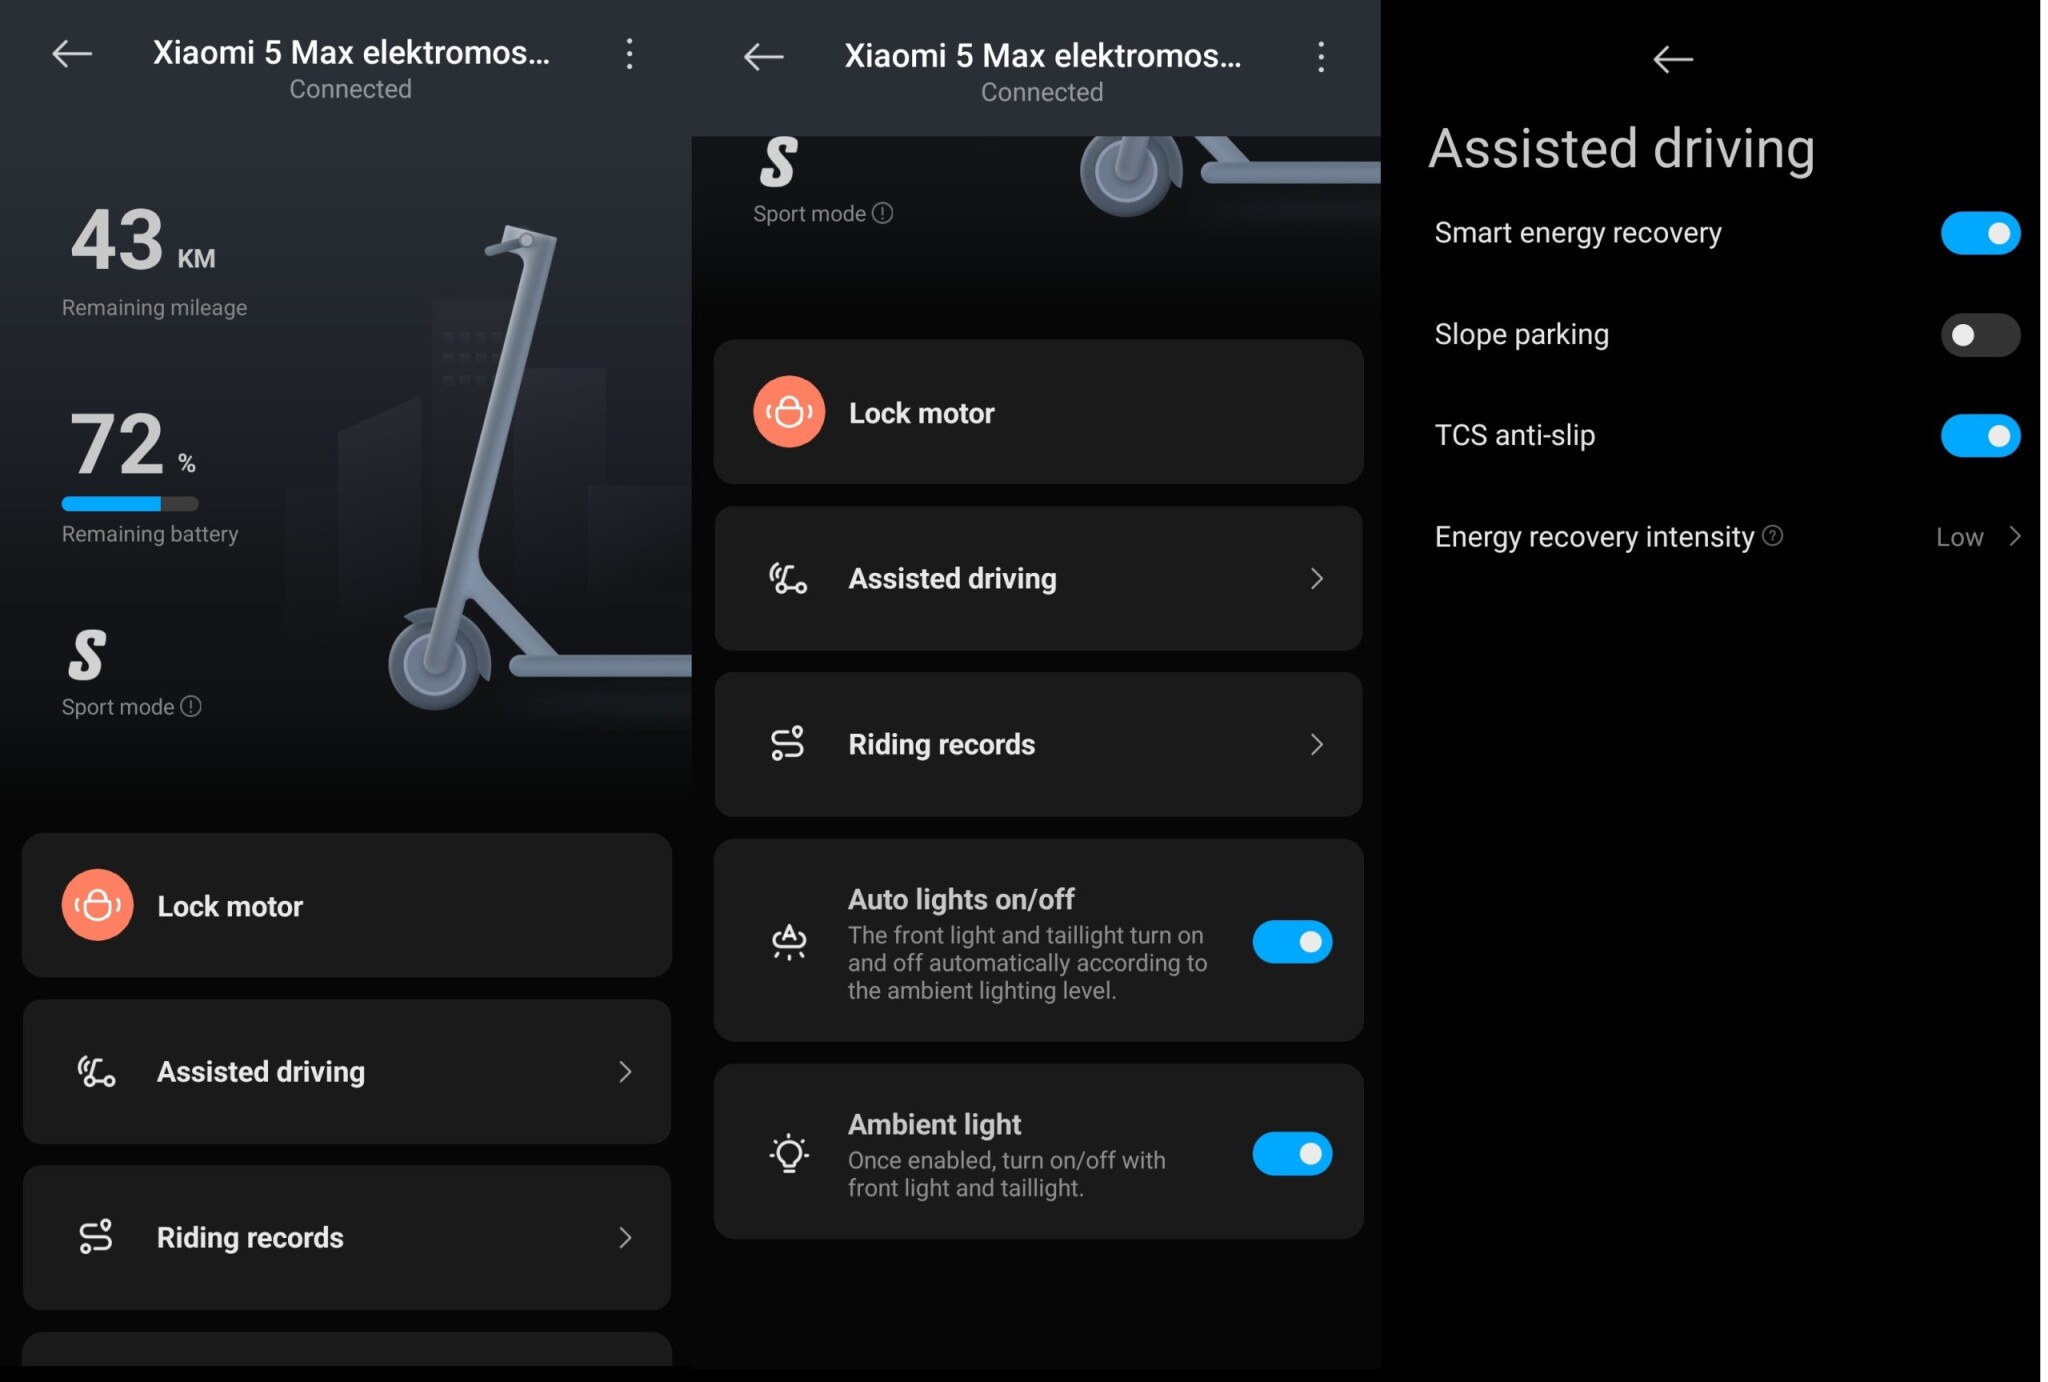Tap device title on left screen header
Image resolution: width=2048 pixels, height=1382 pixels.
[x=351, y=52]
